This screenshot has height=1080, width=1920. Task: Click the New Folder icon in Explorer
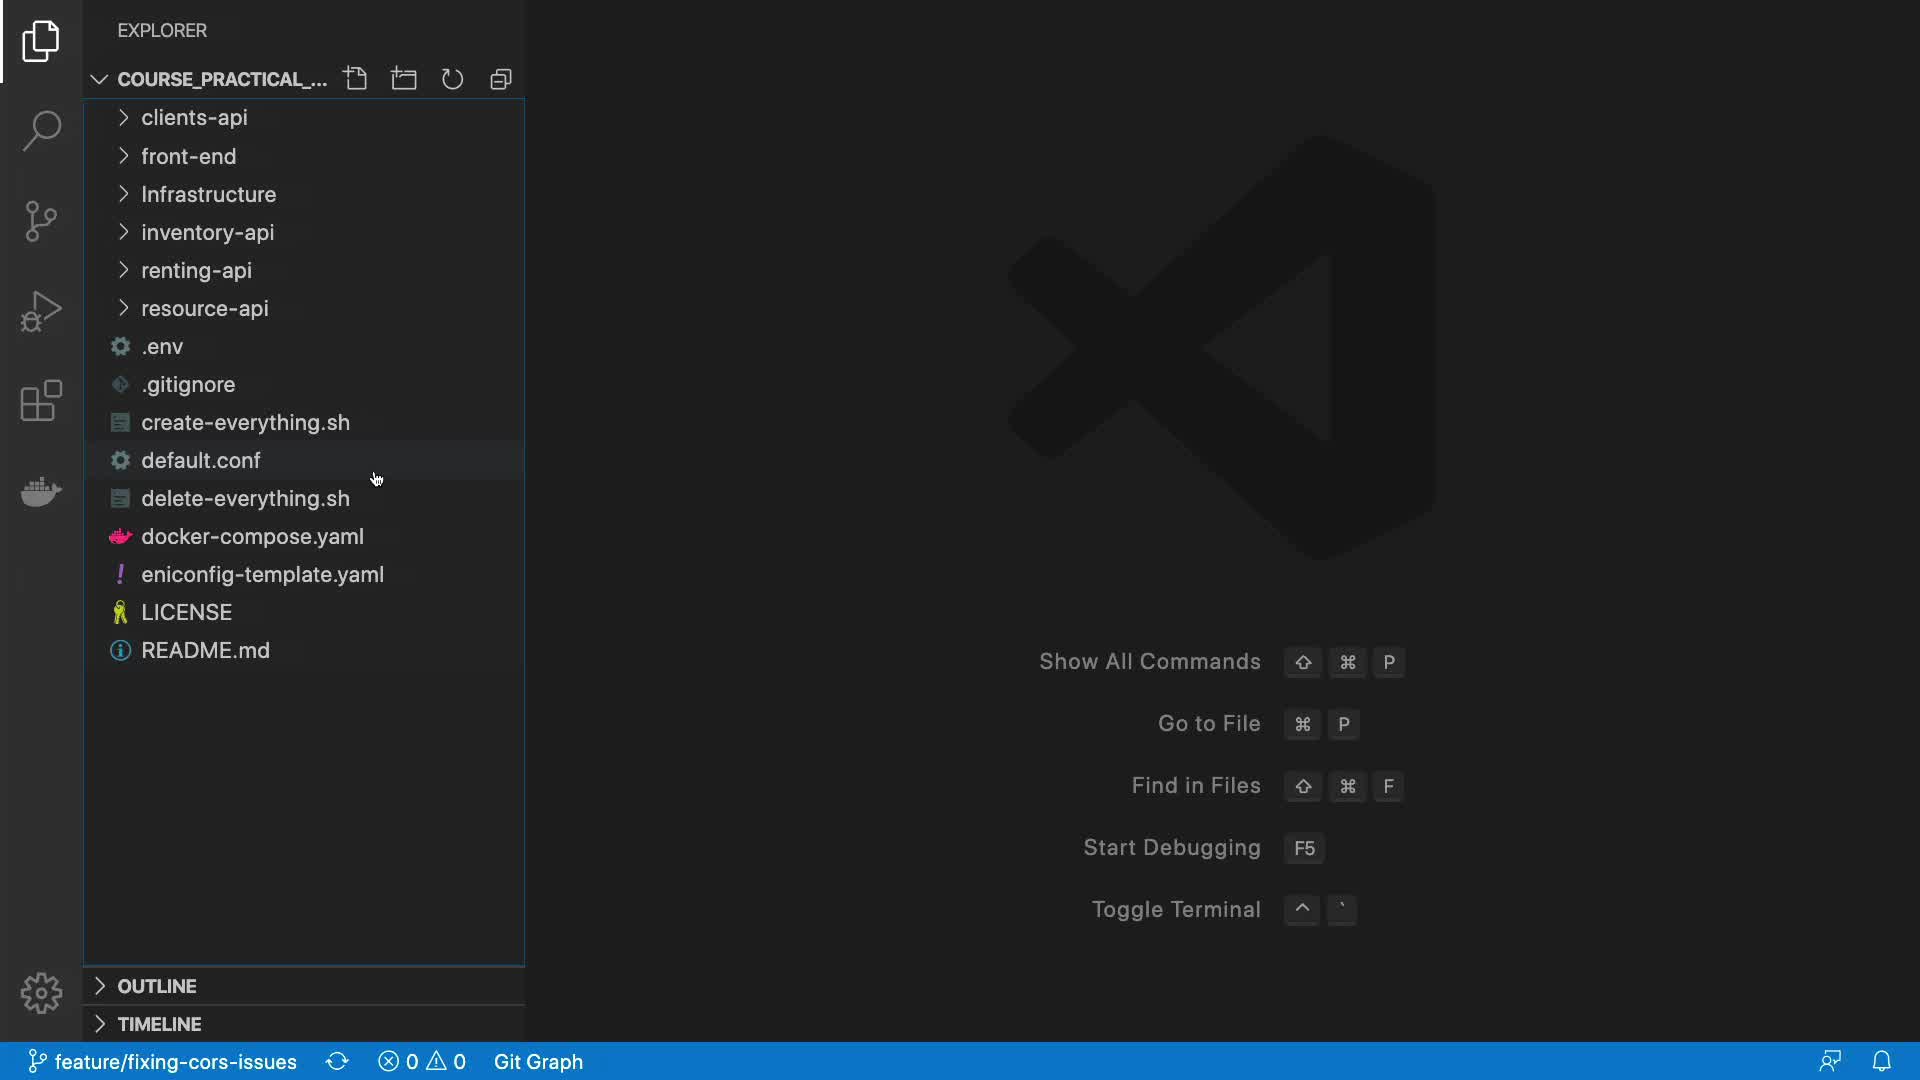[404, 79]
